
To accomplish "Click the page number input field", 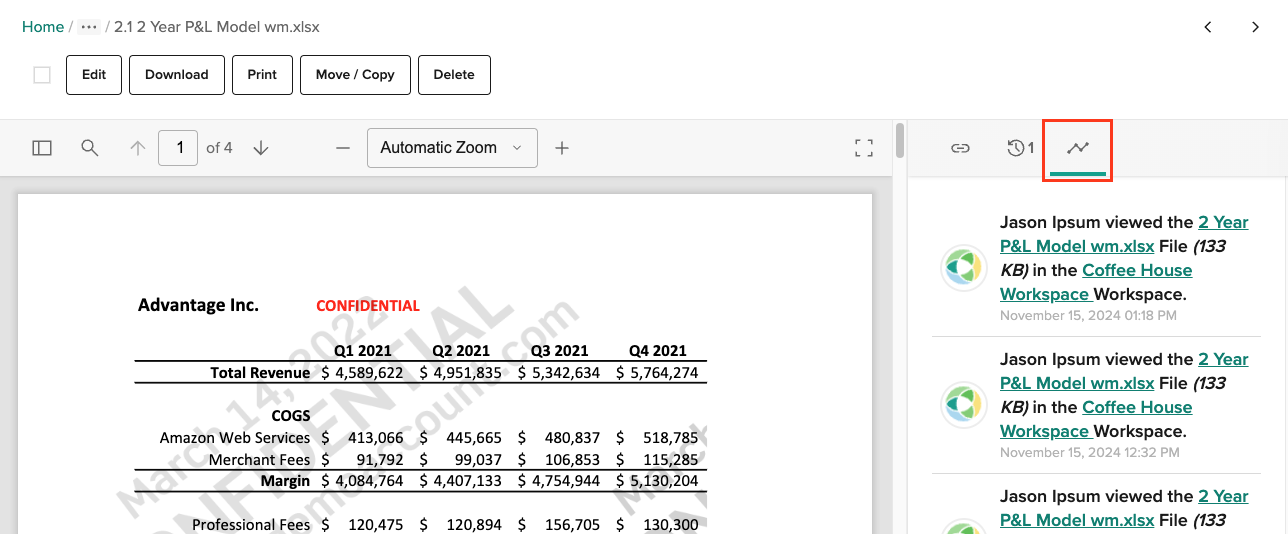I will pyautogui.click(x=178, y=148).
